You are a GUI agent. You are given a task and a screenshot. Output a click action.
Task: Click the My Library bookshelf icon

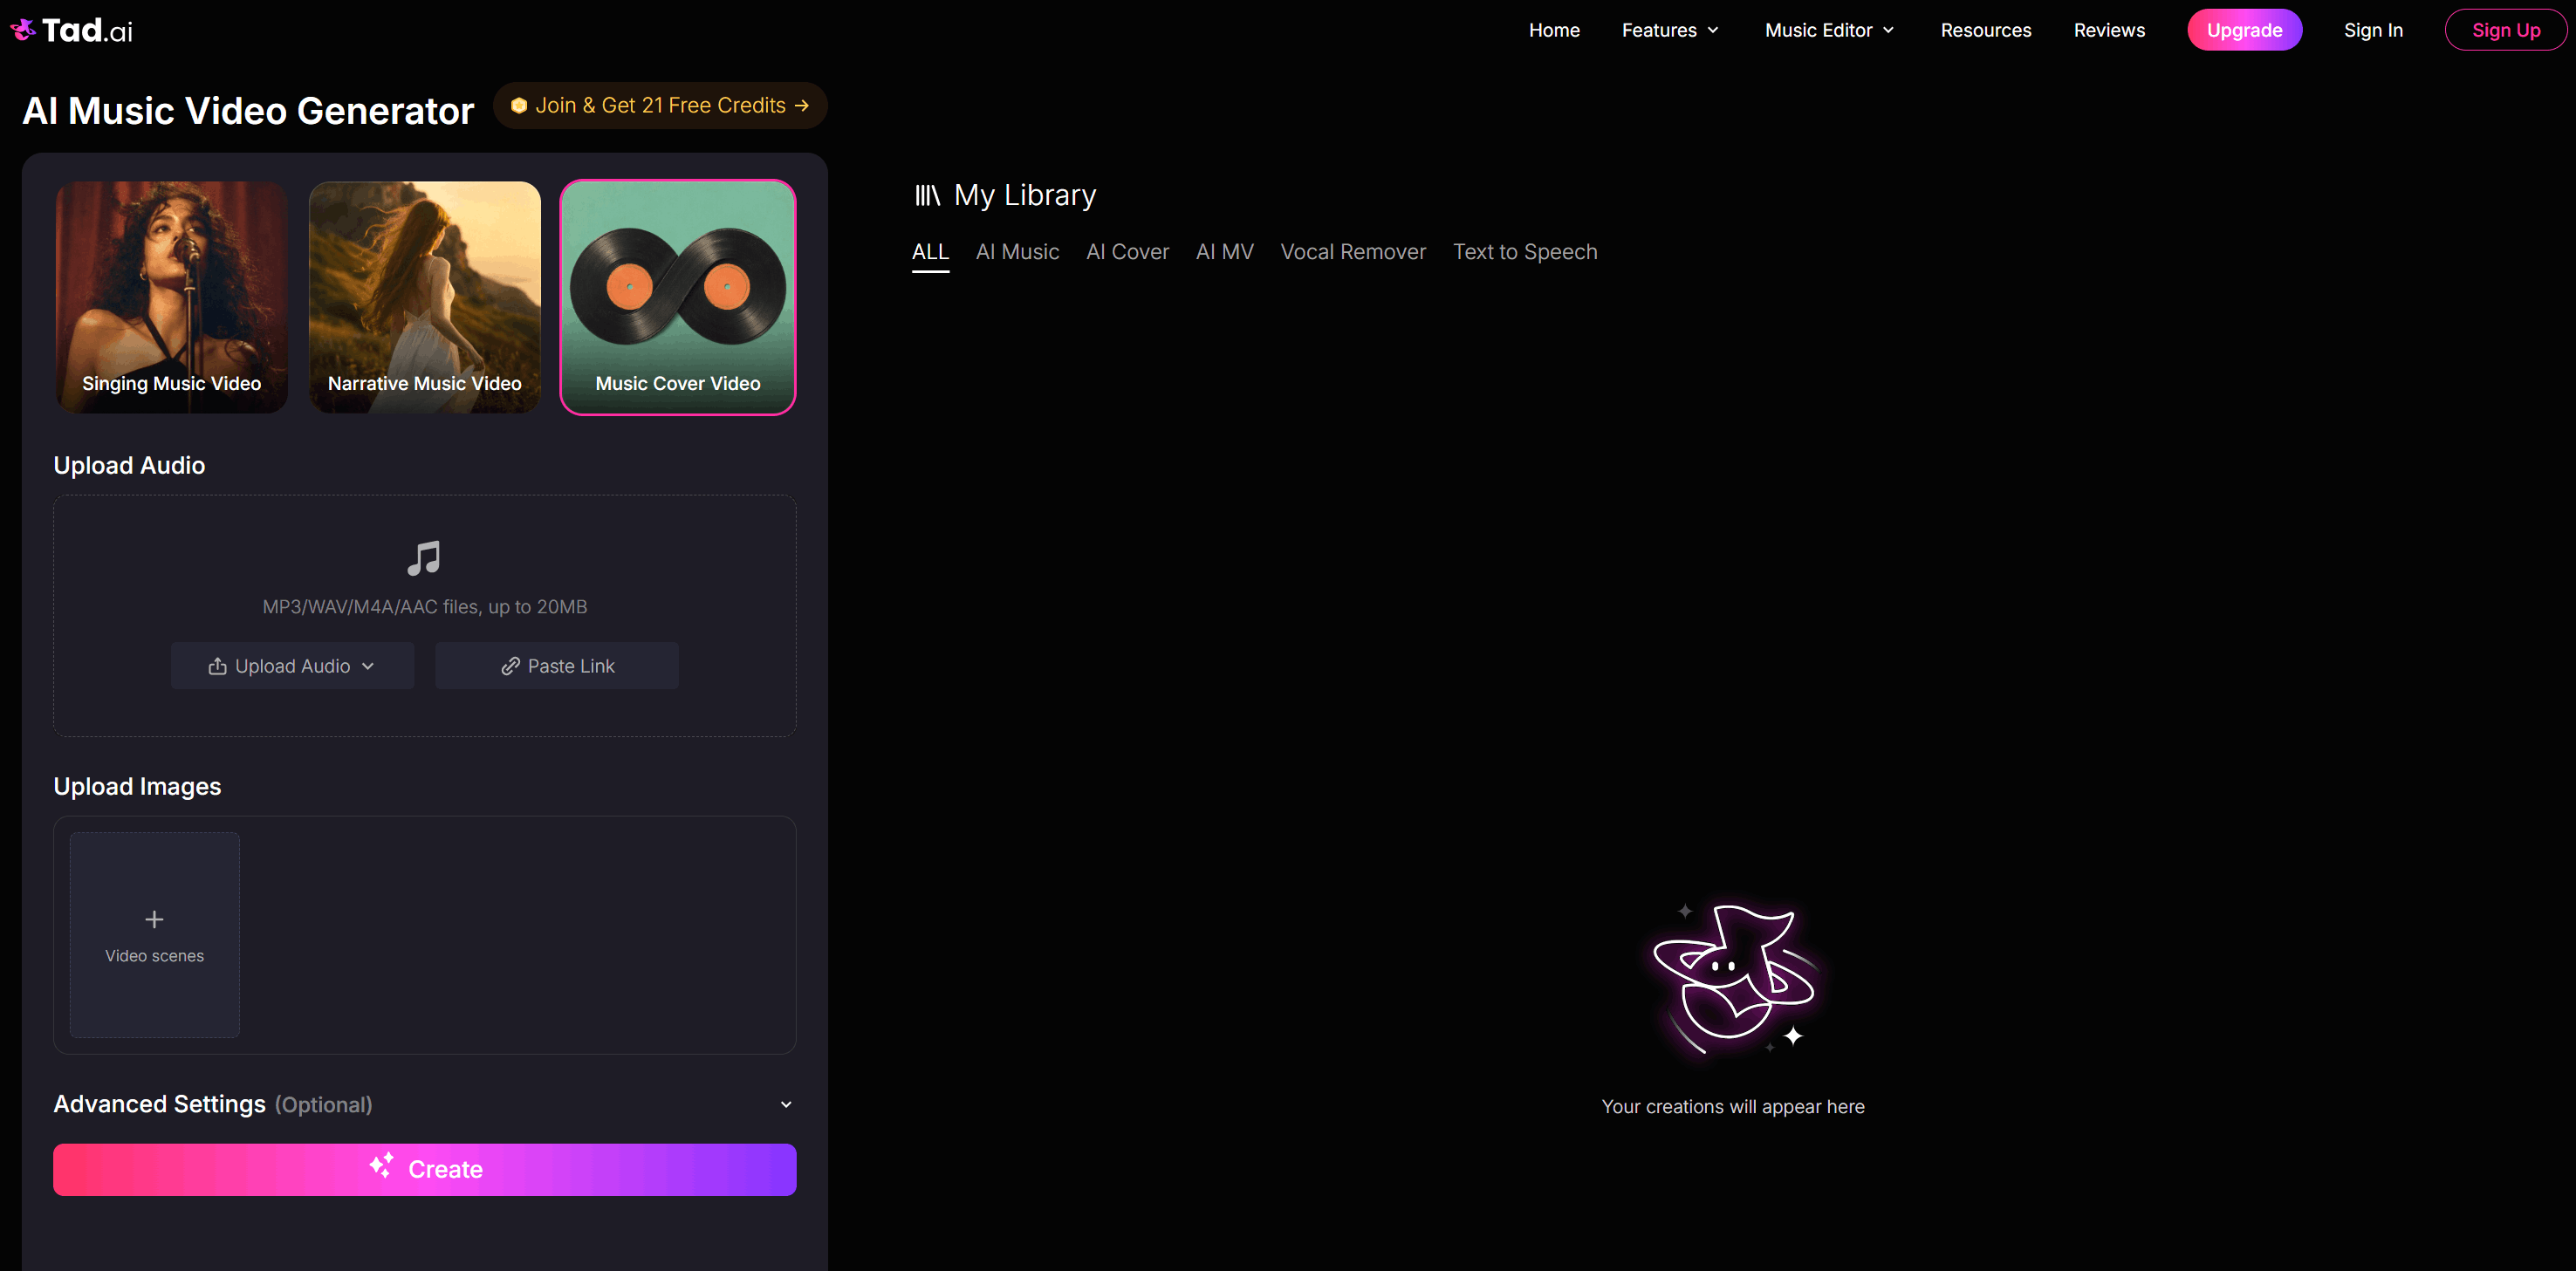click(x=927, y=195)
